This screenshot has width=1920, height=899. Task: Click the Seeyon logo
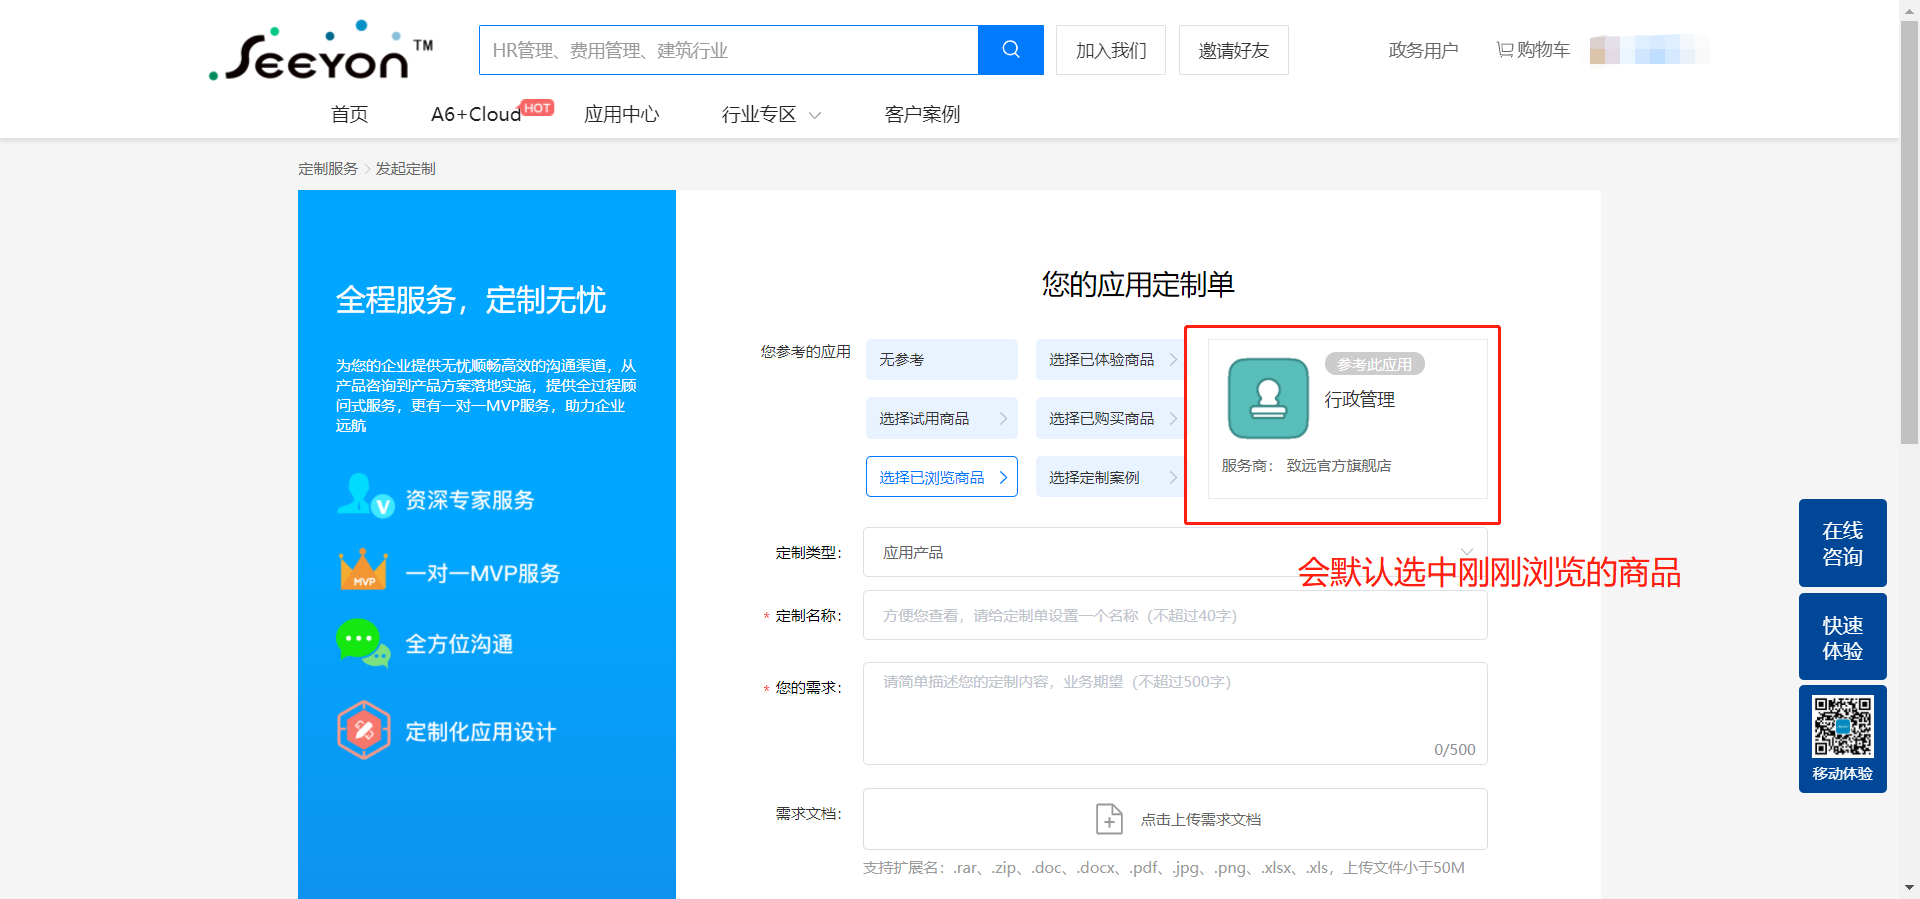pos(320,51)
